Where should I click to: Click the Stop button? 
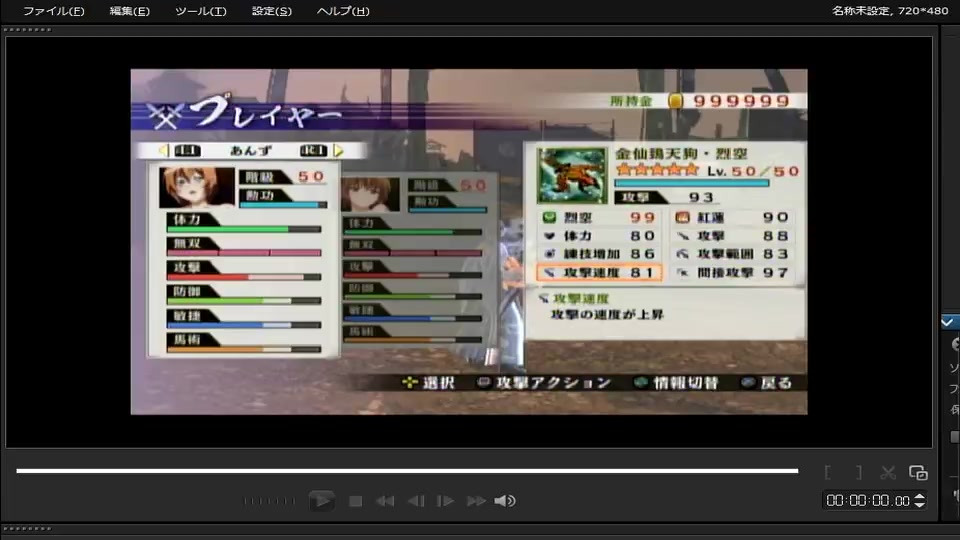click(355, 501)
